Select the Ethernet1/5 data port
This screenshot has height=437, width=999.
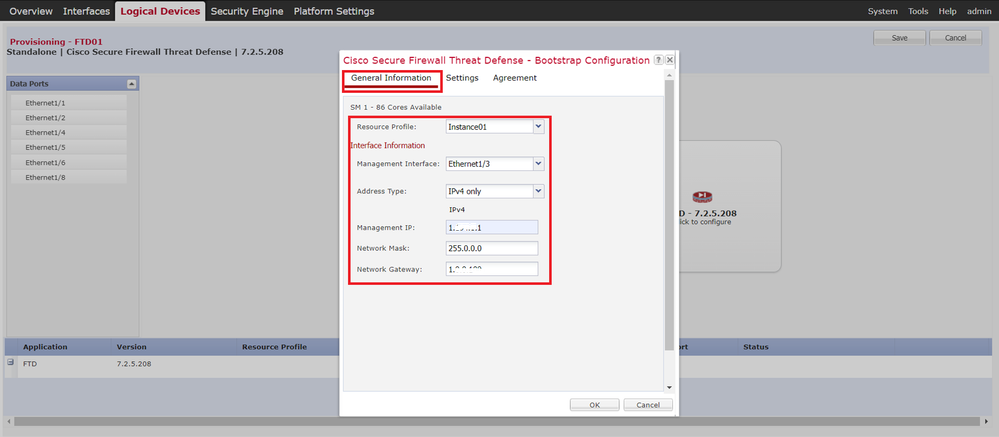point(69,147)
